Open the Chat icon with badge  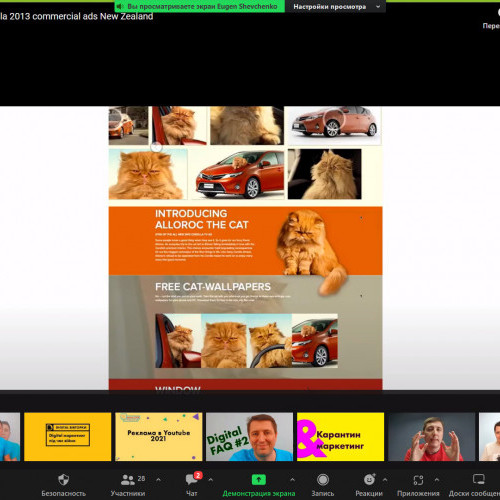[193, 479]
